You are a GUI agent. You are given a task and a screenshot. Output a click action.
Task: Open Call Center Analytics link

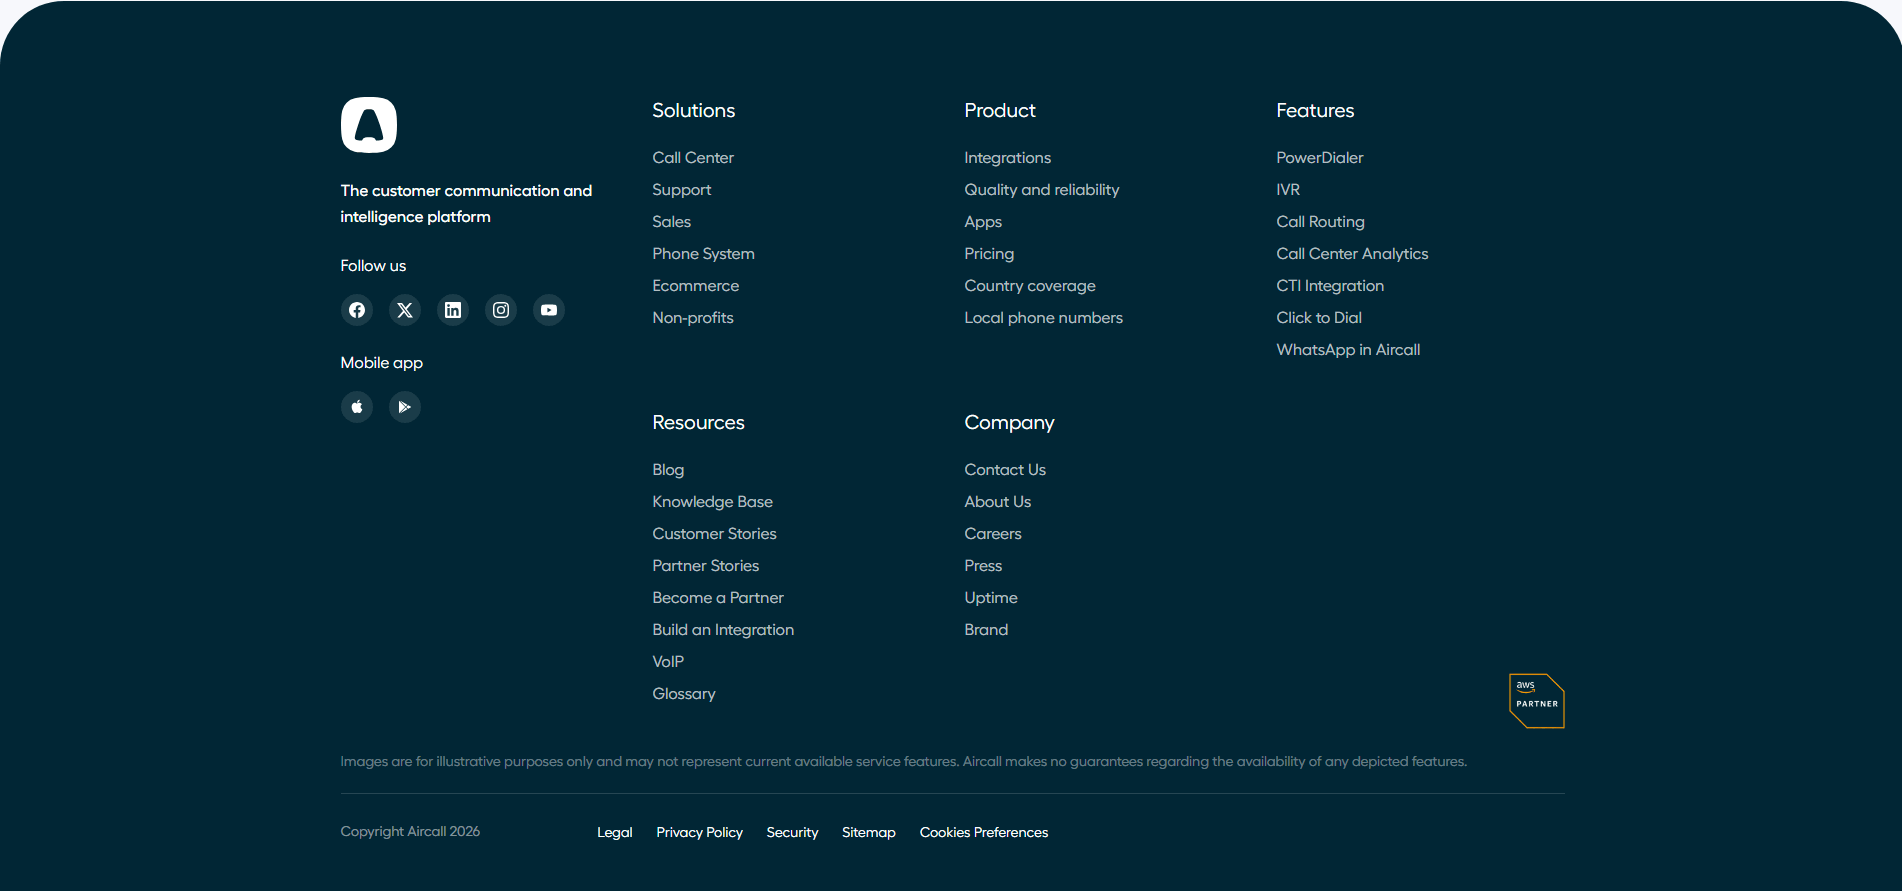(x=1353, y=254)
